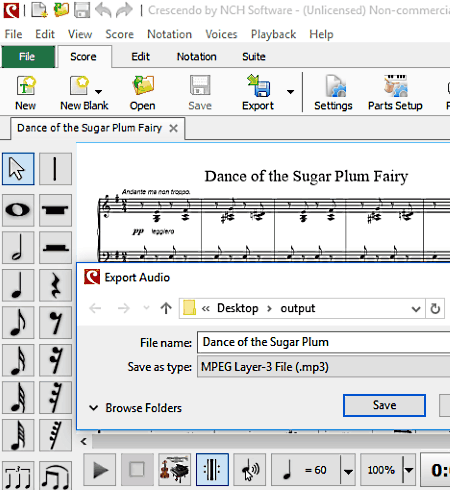Open the instruments selection icon

point(175,469)
